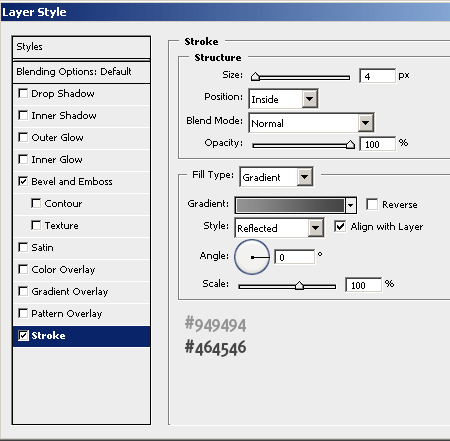The height and width of the screenshot is (441, 450).
Task: Uncheck the Stroke effect checkbox
Action: click(23, 335)
